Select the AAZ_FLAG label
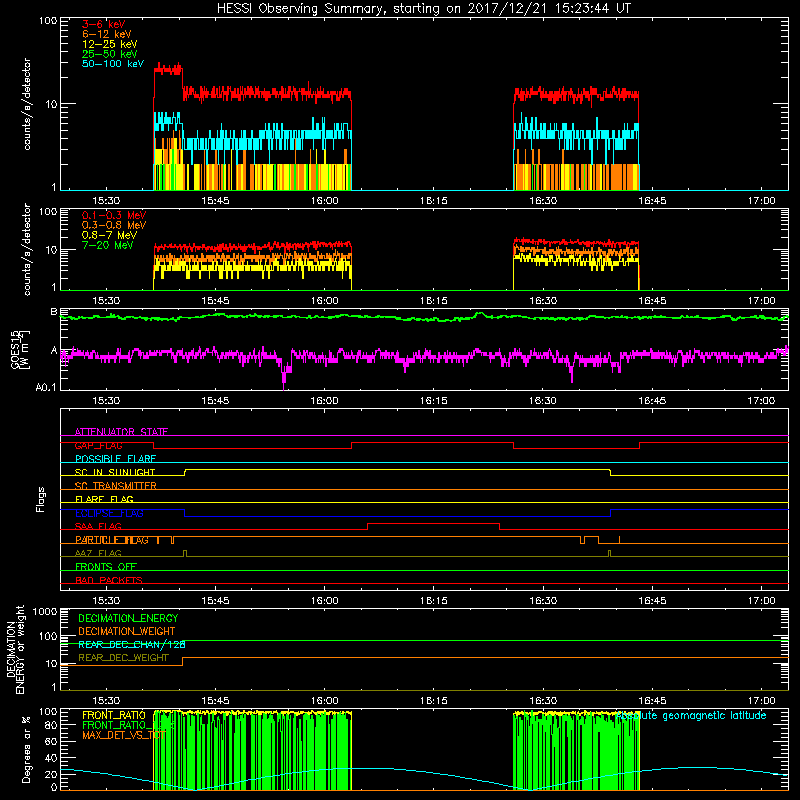Image resolution: width=800 pixels, height=800 pixels. pyautogui.click(x=98, y=553)
